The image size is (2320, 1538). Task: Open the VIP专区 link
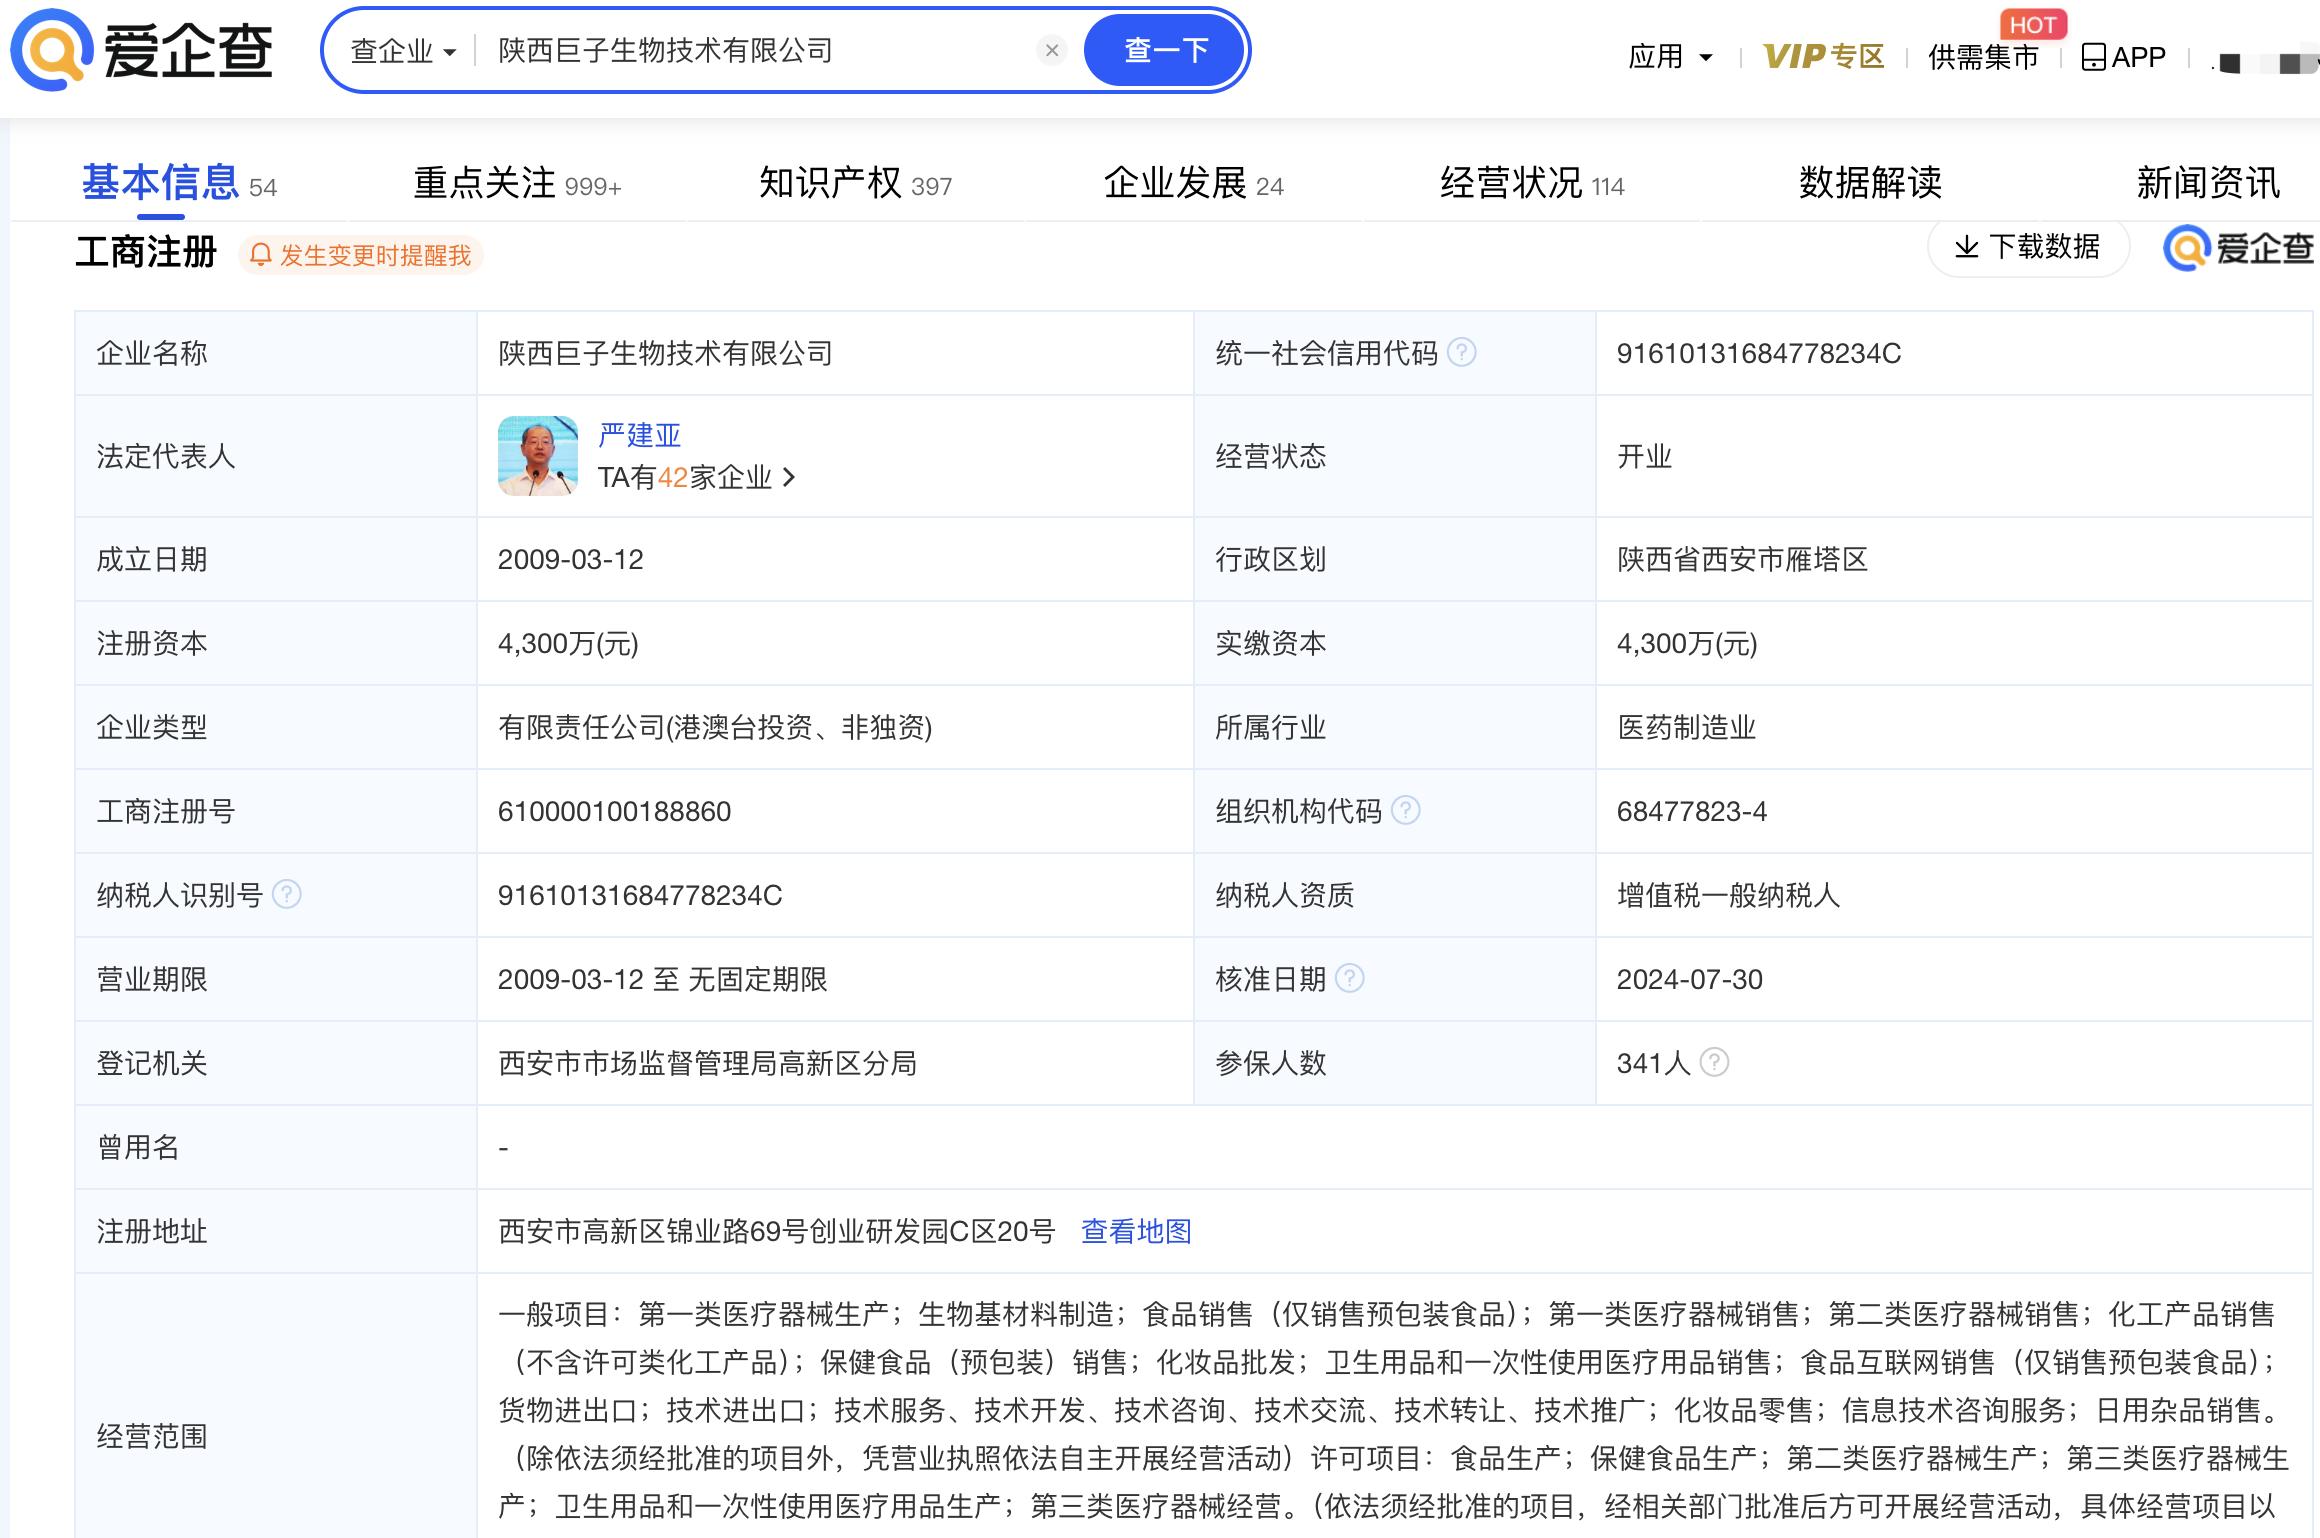(1823, 57)
